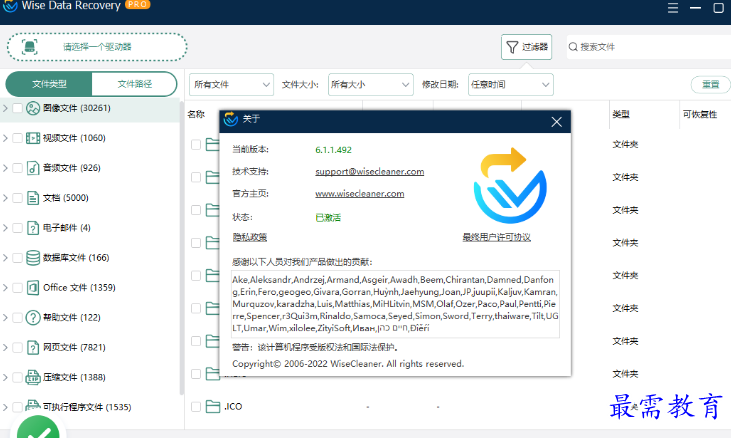The image size is (731, 438).
Task: Check the video files (1060) checkbox
Action: point(17,138)
